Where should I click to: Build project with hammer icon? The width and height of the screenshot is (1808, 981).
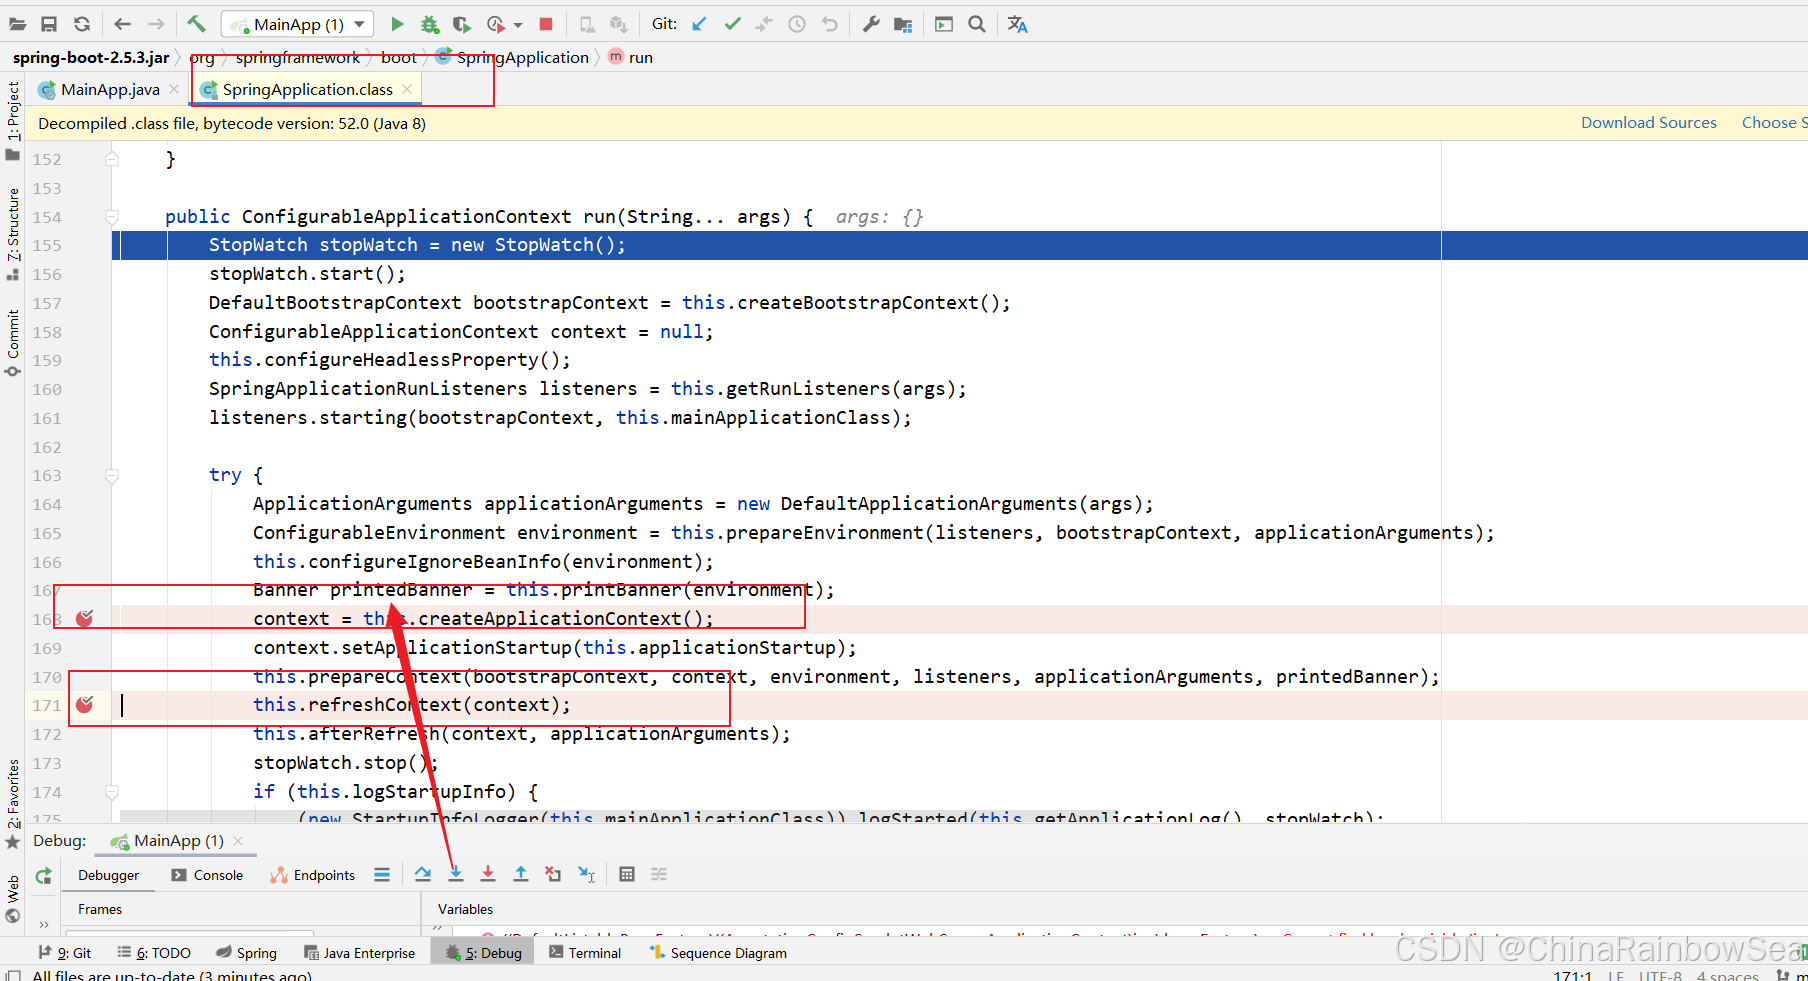click(196, 24)
